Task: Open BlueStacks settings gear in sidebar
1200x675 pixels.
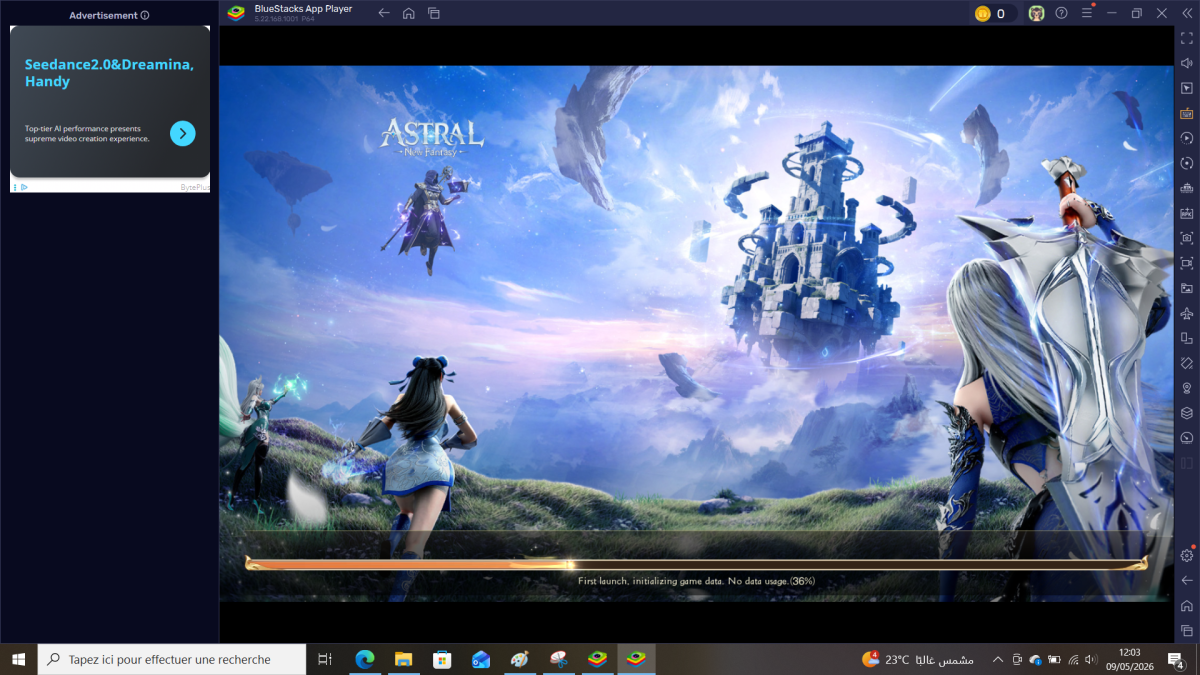Action: (1186, 555)
